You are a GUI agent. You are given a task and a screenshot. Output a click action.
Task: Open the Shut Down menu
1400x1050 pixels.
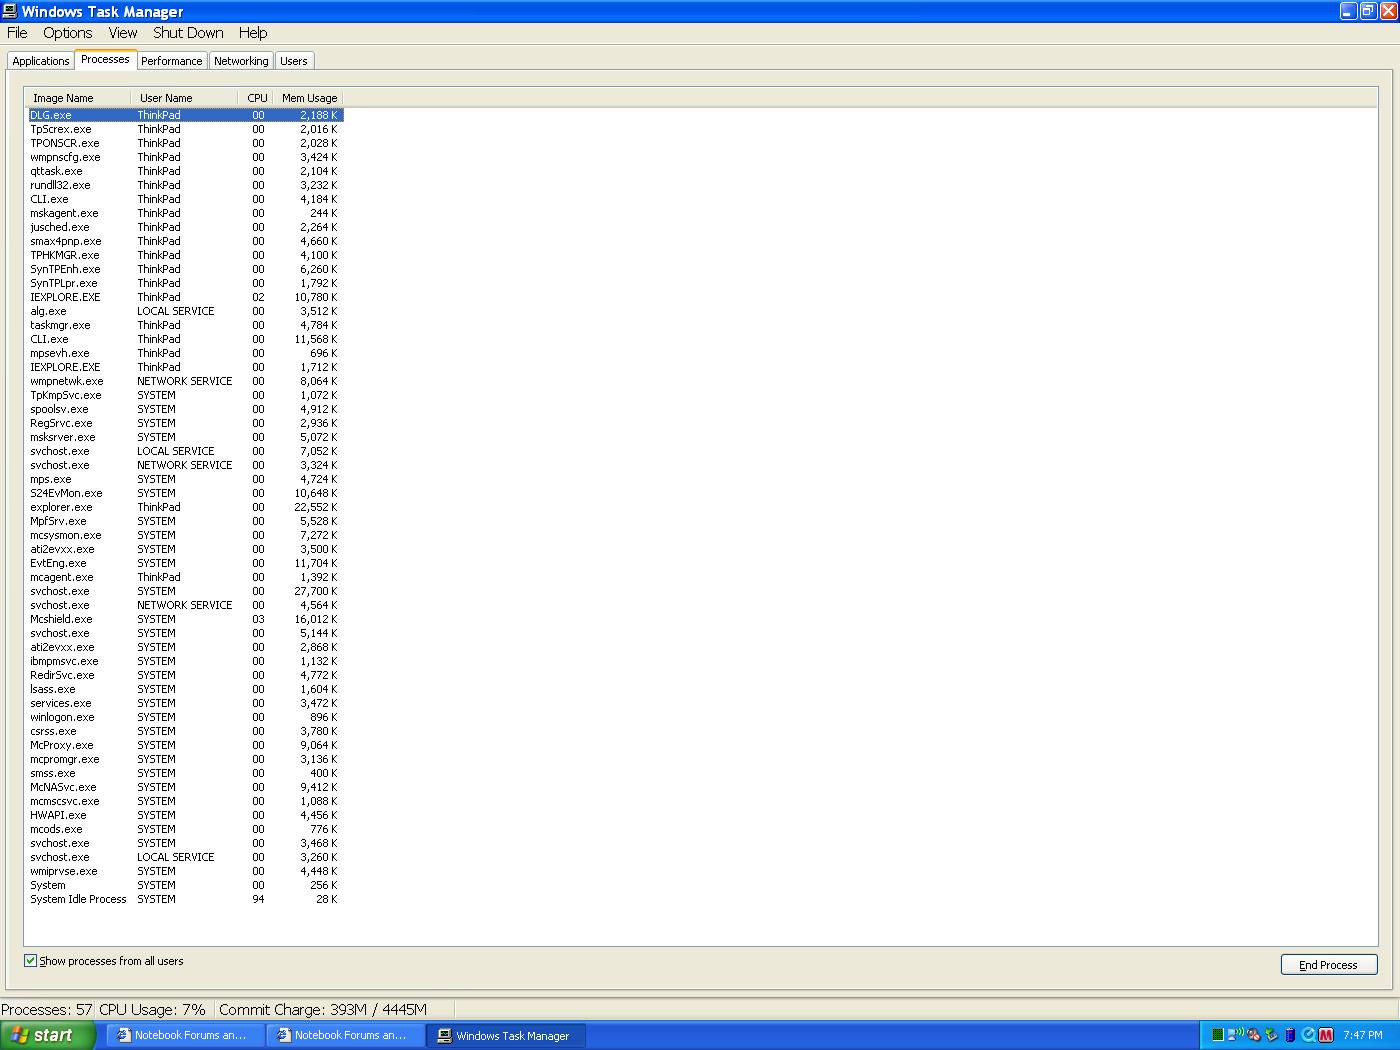pyautogui.click(x=188, y=33)
